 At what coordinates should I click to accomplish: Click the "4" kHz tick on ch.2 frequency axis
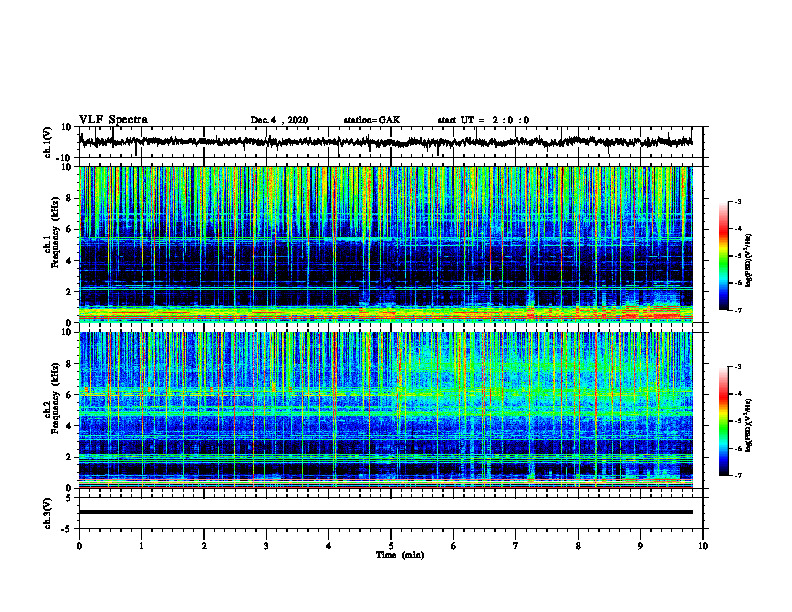[x=69, y=426]
